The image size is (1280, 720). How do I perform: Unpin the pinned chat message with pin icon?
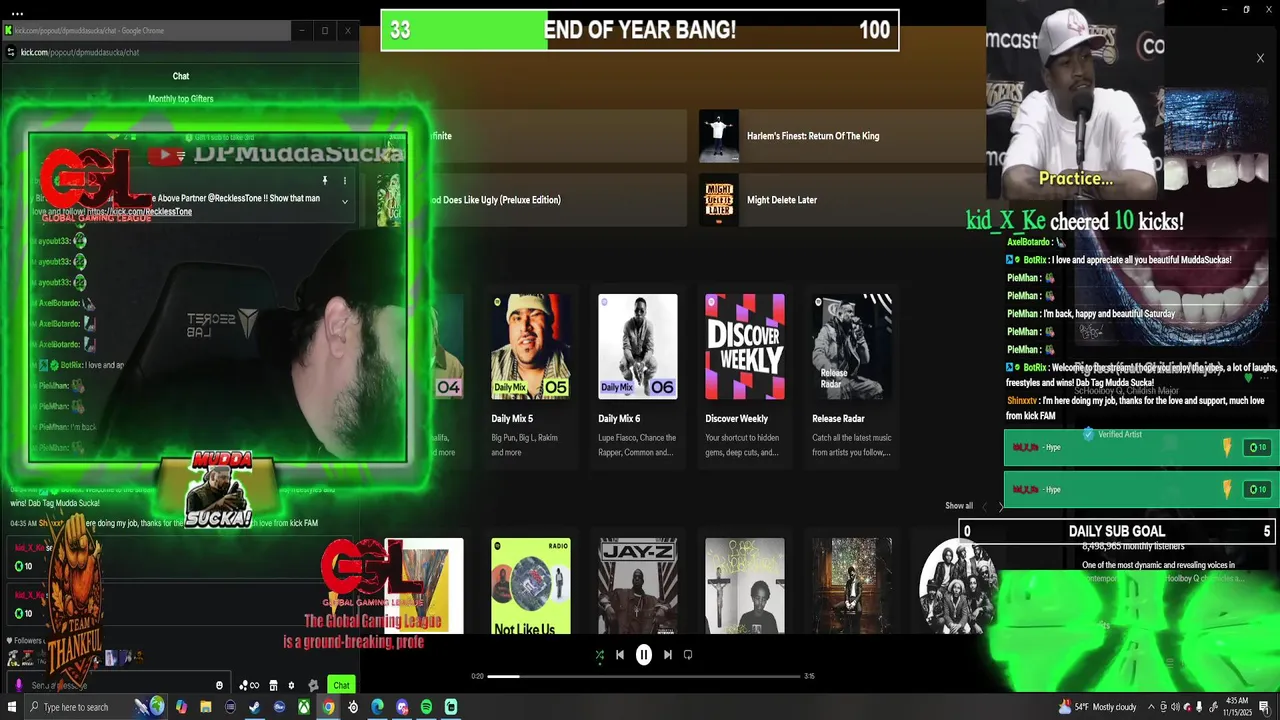click(x=324, y=181)
